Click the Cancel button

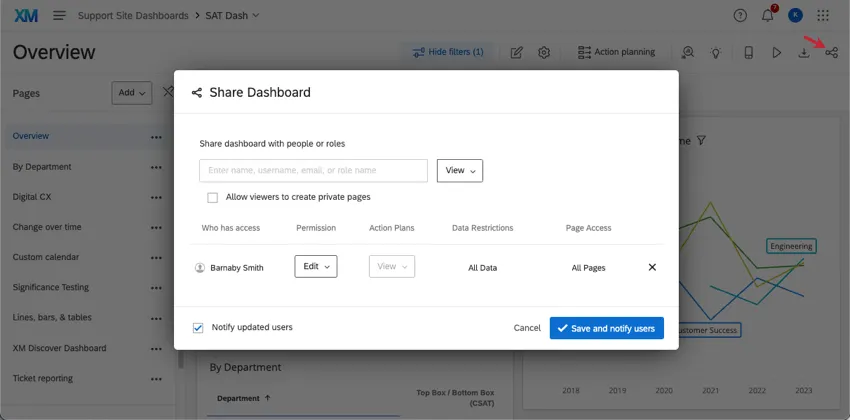tap(527, 328)
